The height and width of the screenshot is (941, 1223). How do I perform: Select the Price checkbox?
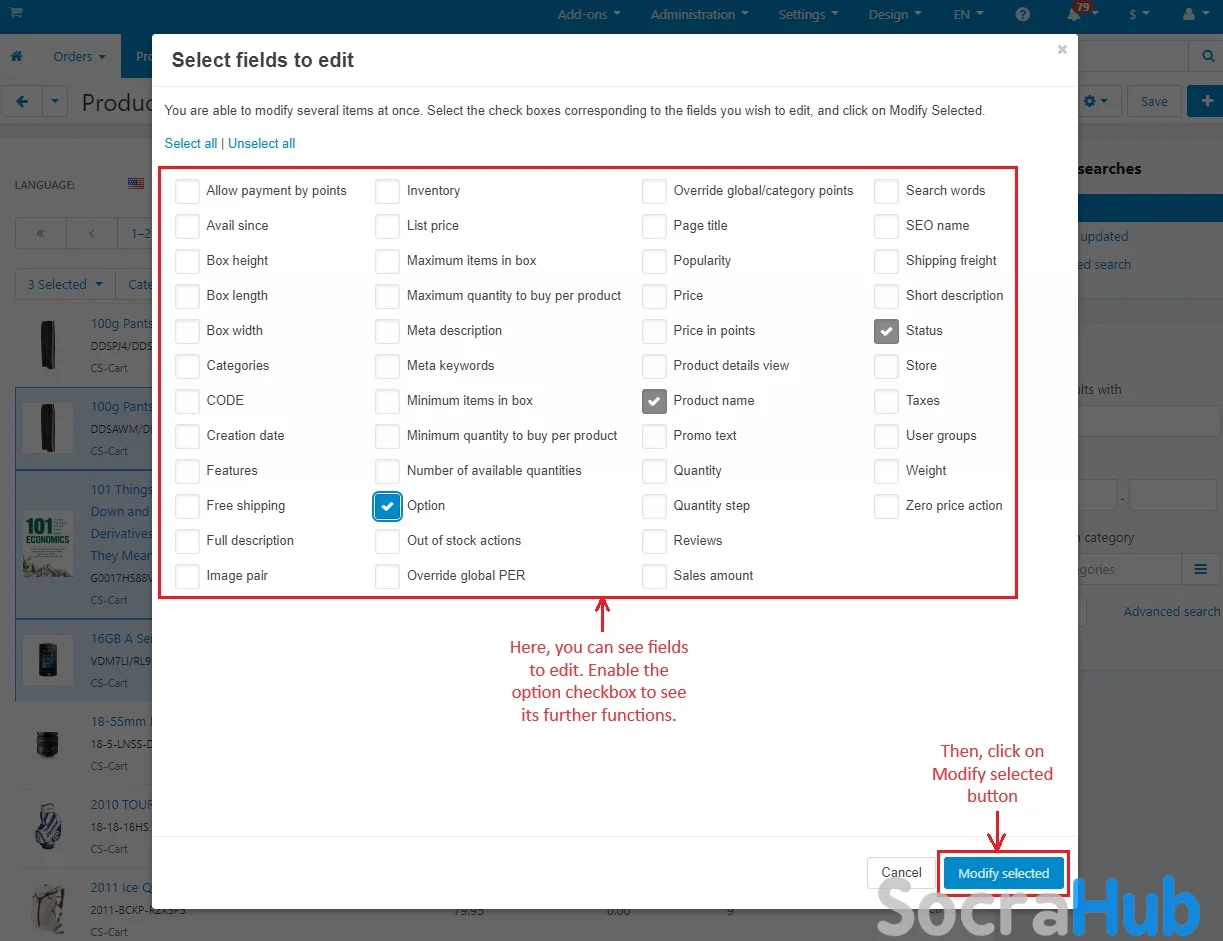click(x=654, y=296)
